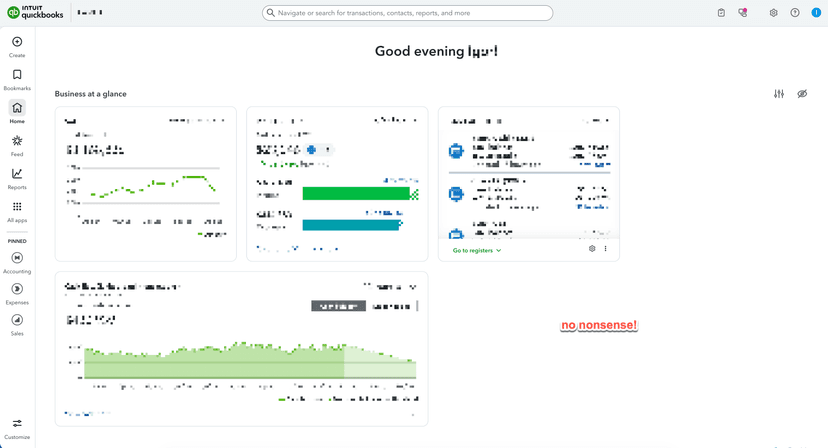This screenshot has height=448, width=828.
Task: Toggle privacy eye icon for dashboard
Action: click(802, 94)
